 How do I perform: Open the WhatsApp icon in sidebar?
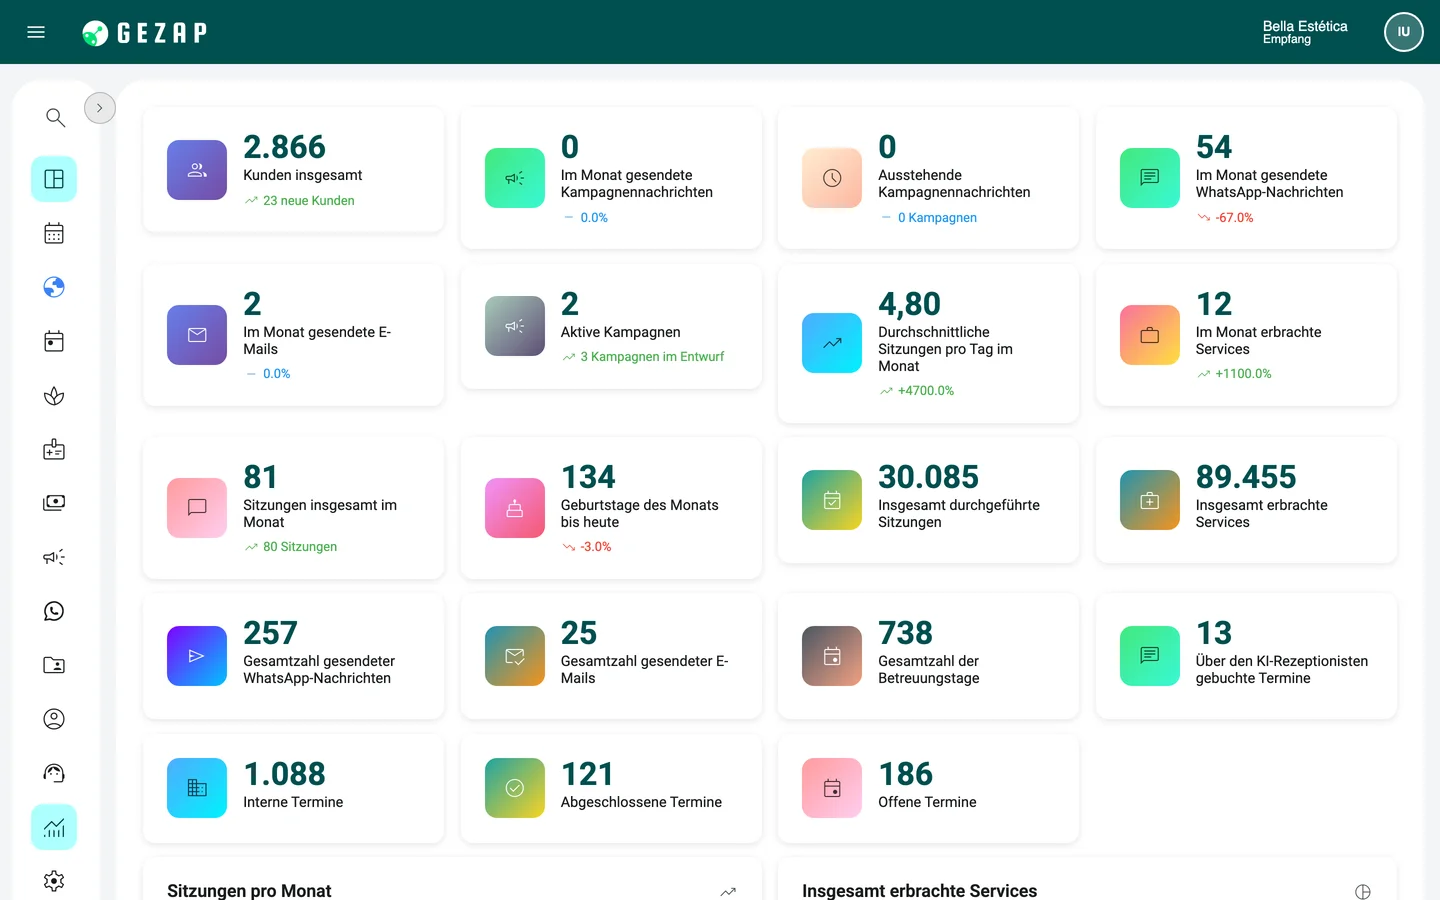(54, 611)
